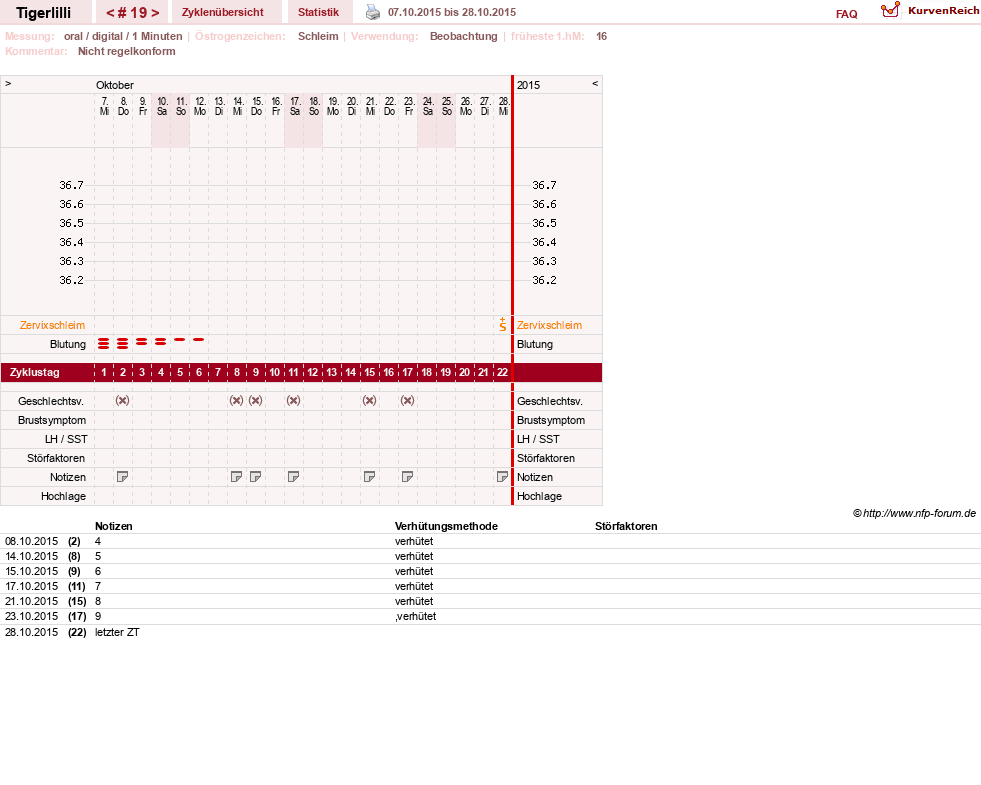Click the Verhütungsmethode column header
Viewport: 981px width, 785px height.
446,526
